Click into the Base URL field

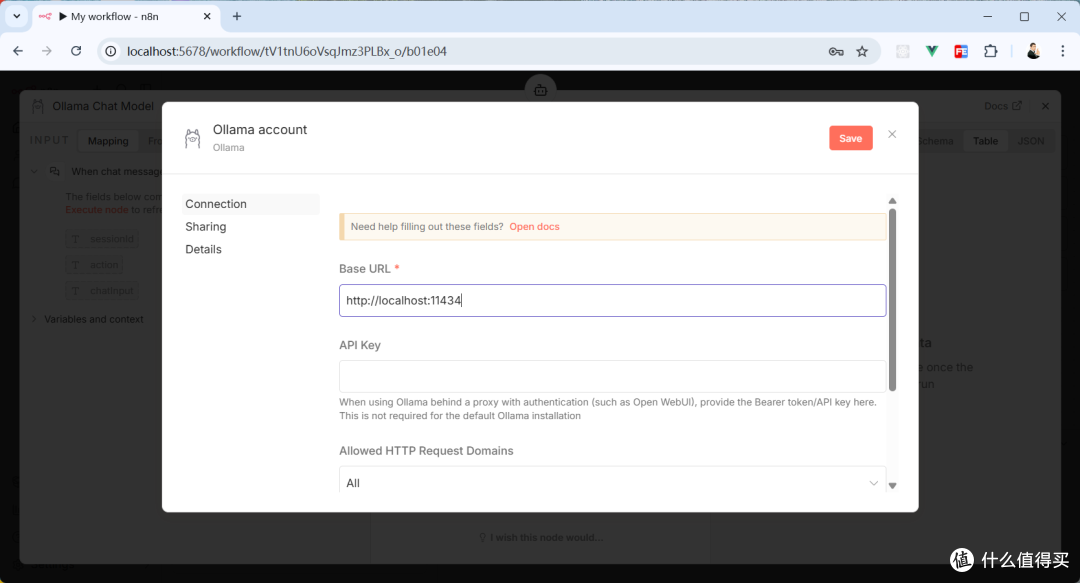(612, 300)
